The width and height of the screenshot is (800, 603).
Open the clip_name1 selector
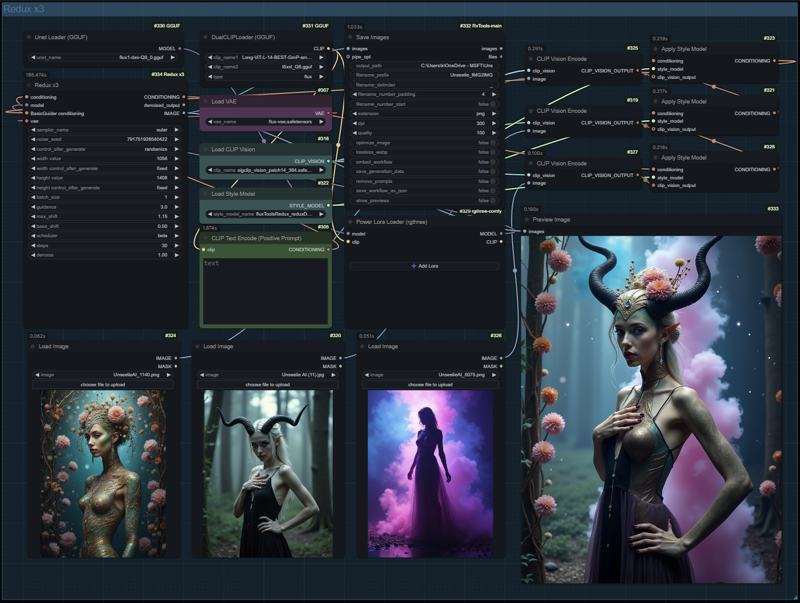[x=266, y=58]
